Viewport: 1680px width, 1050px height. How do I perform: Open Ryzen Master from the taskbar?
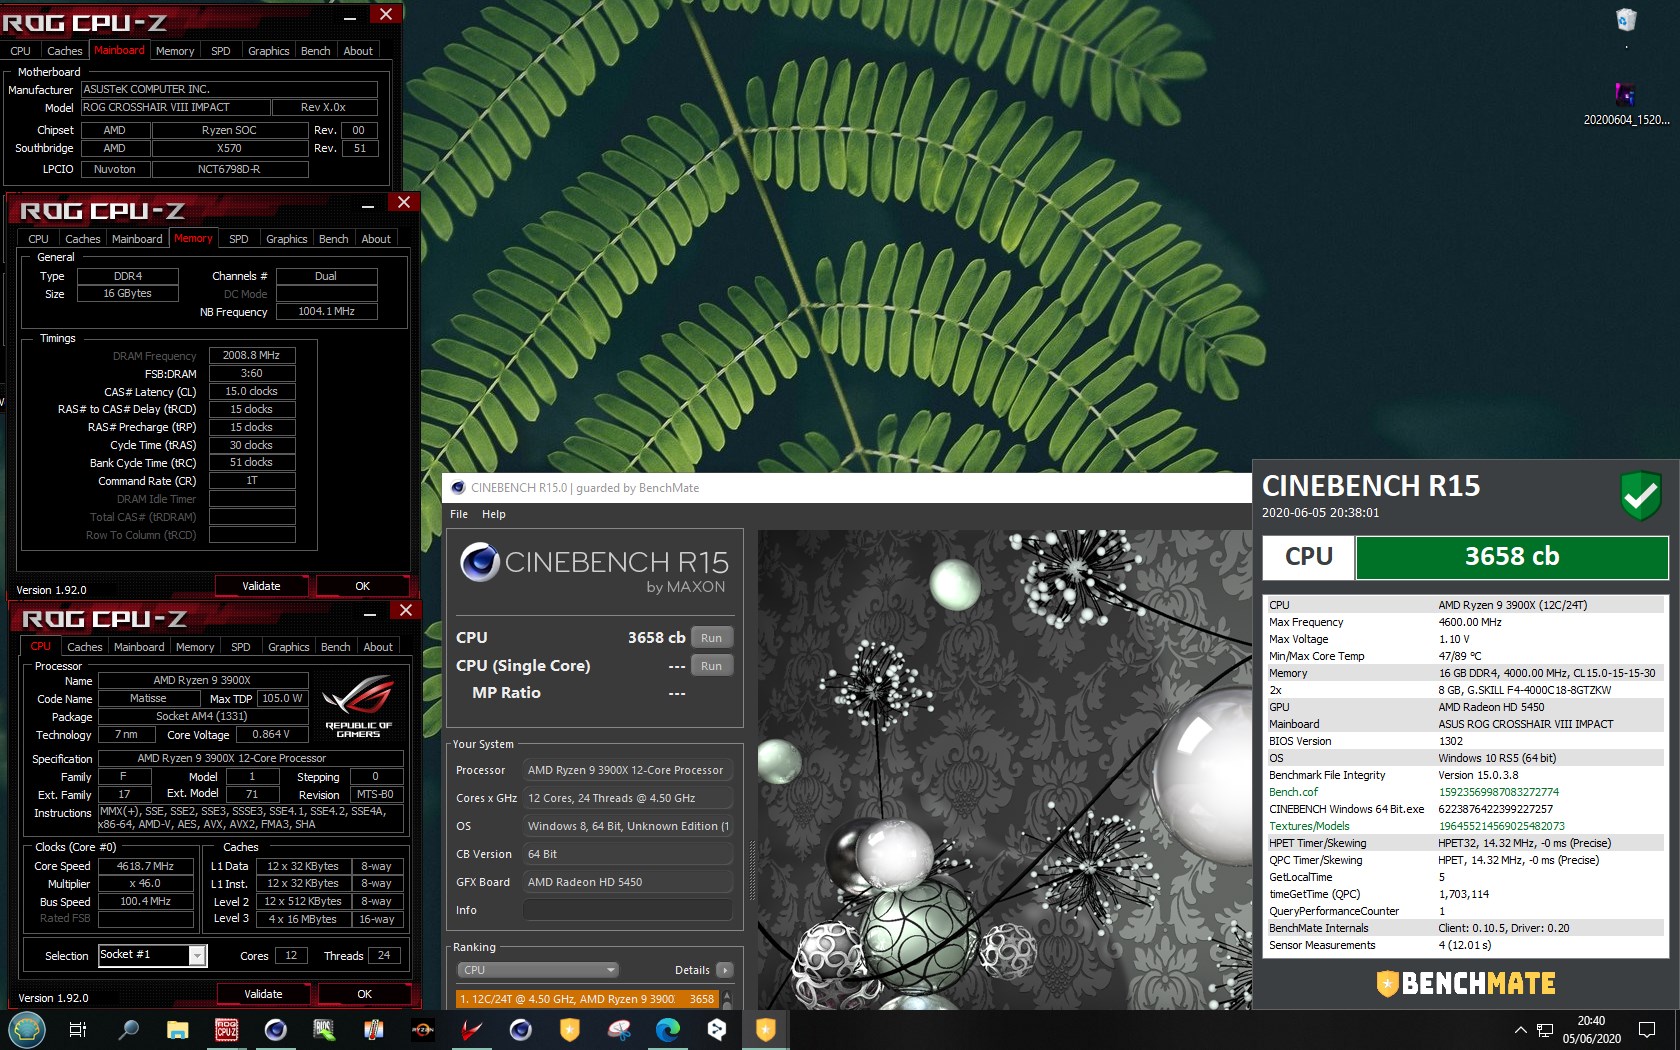tap(423, 1029)
